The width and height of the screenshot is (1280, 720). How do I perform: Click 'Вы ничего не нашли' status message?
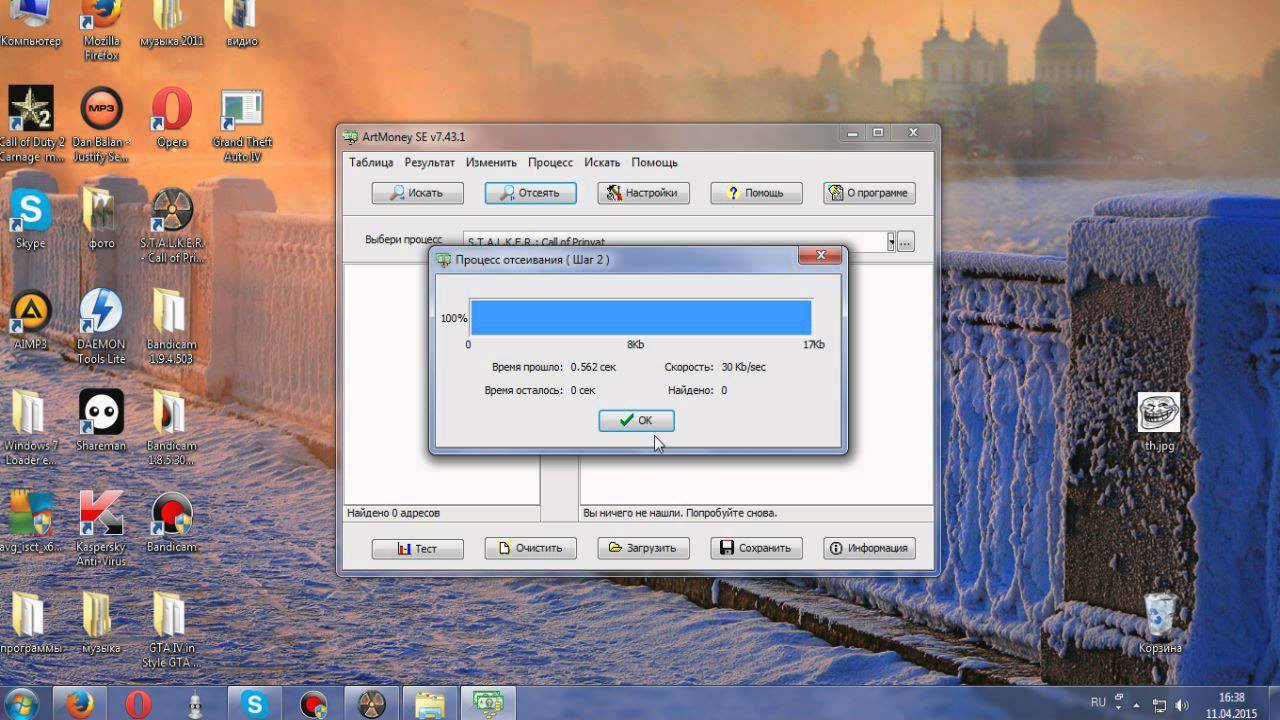click(x=680, y=513)
